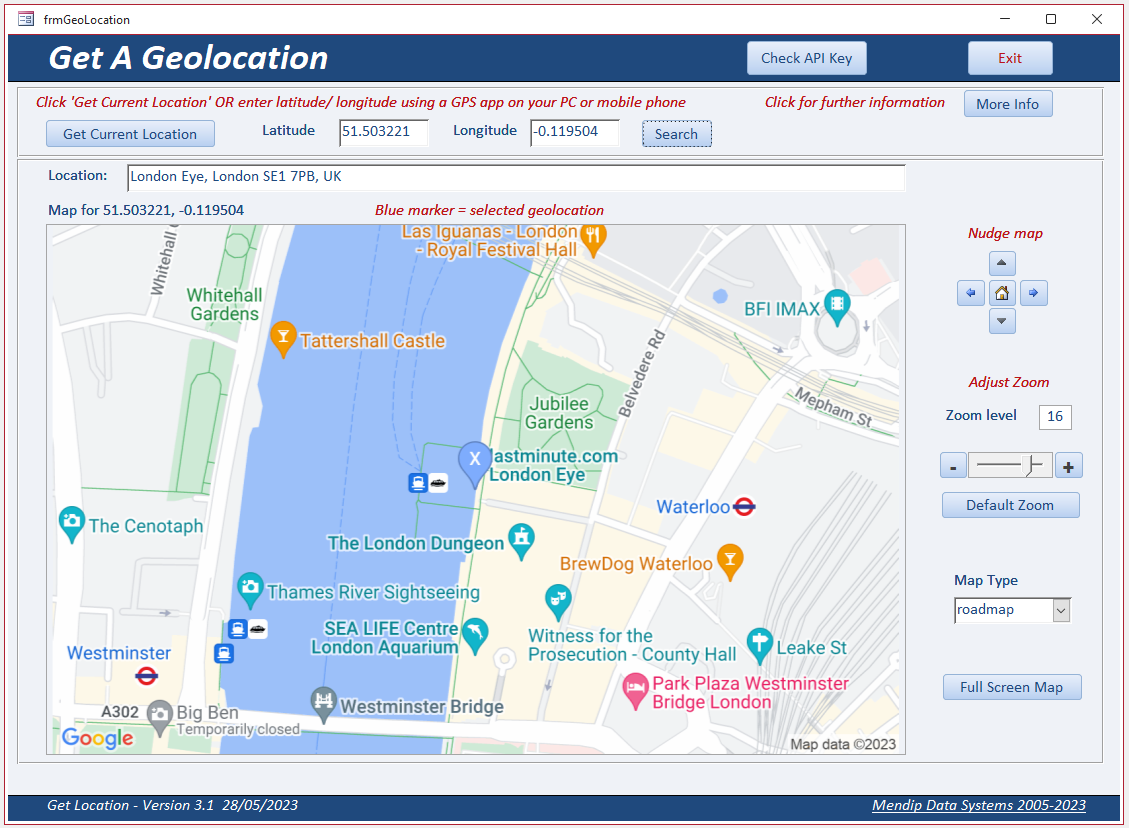Click the Waterloo underground roundel
This screenshot has height=828, width=1129.
point(744,508)
